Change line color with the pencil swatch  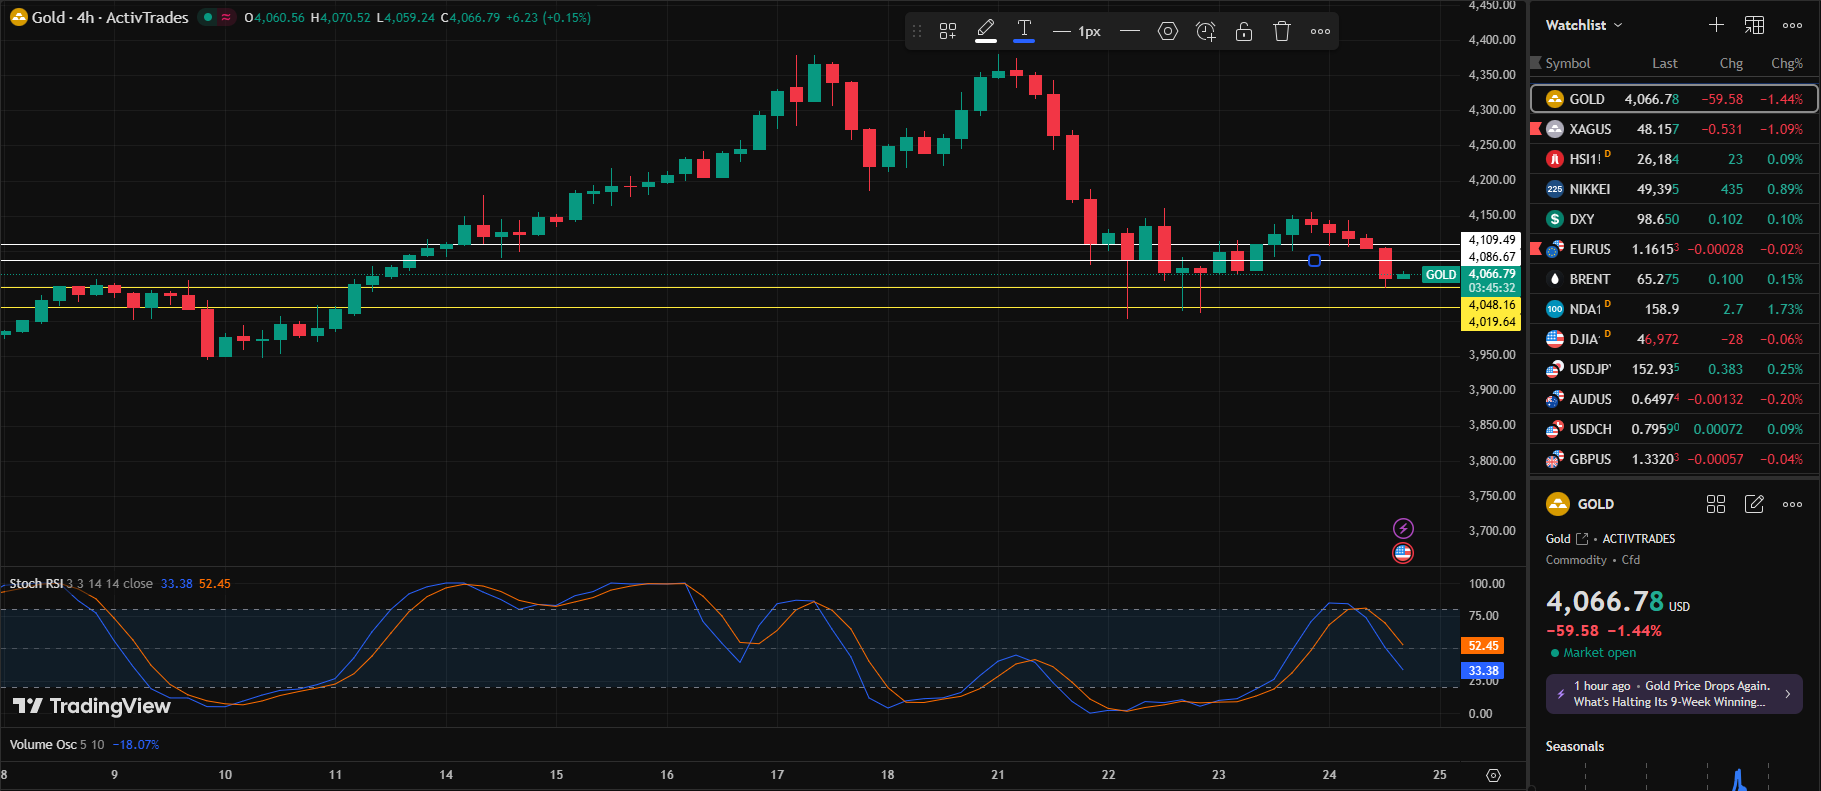point(986,31)
